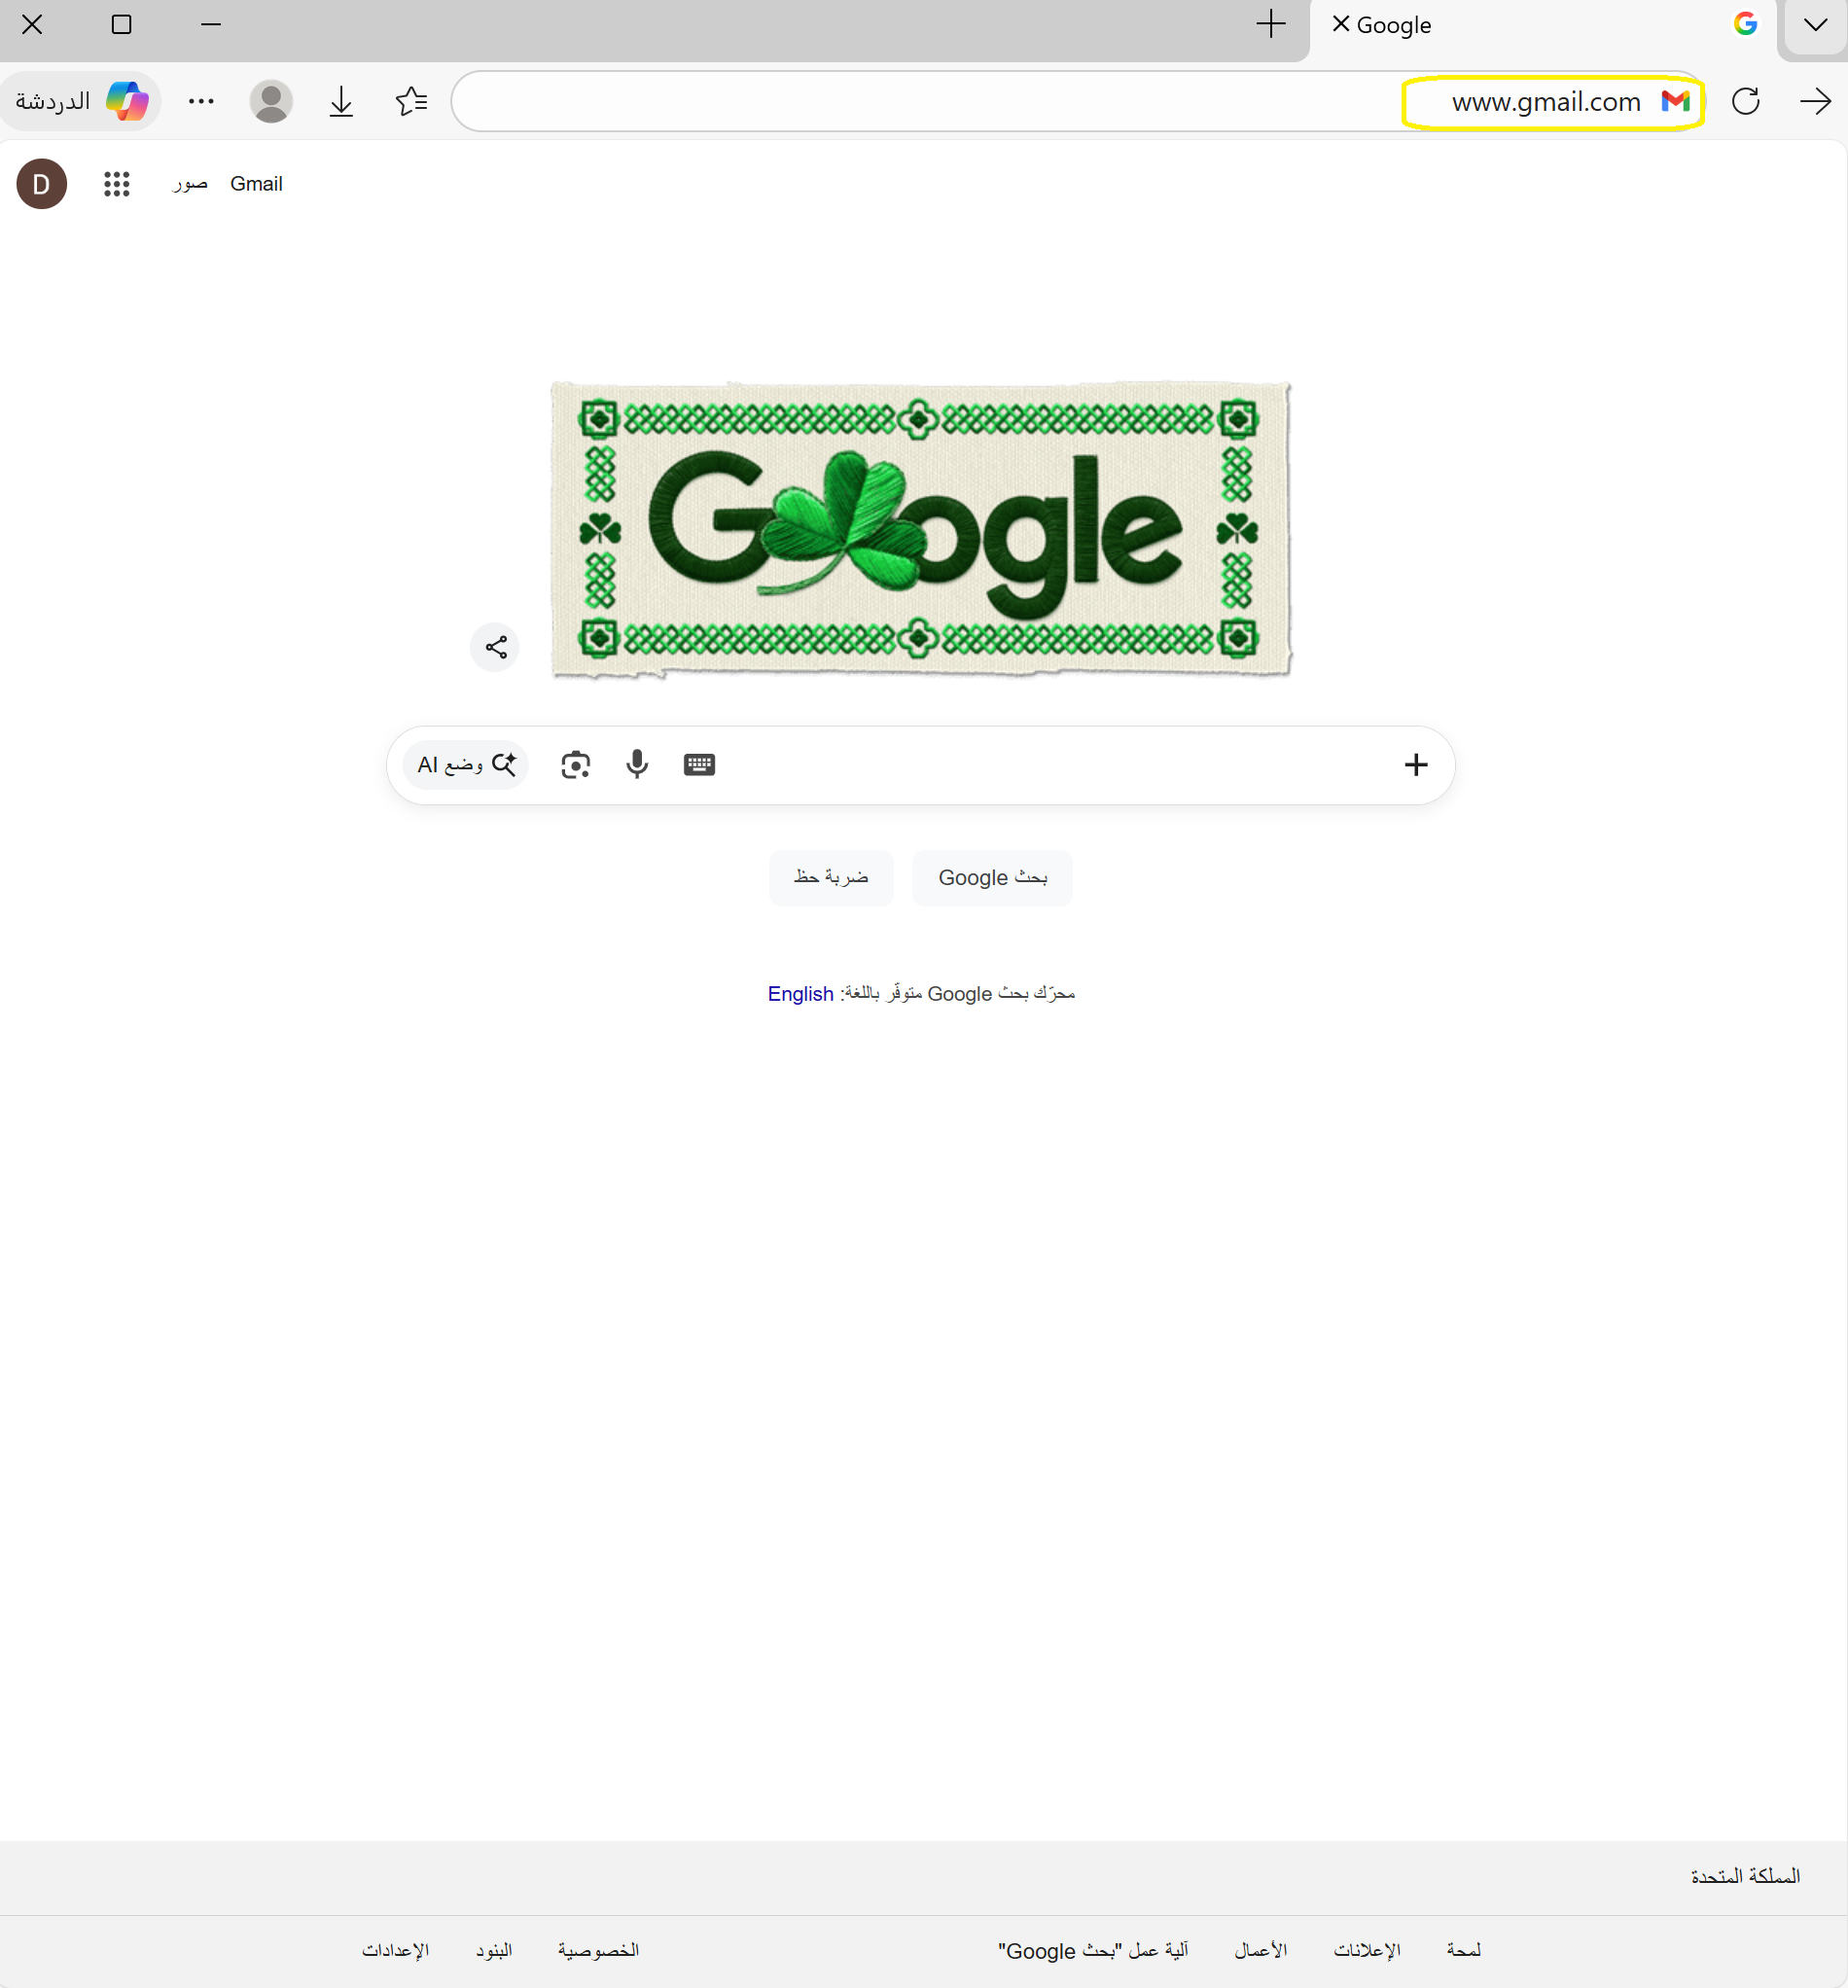
Task: Open a new tab with plus icon
Action: click(x=1271, y=24)
